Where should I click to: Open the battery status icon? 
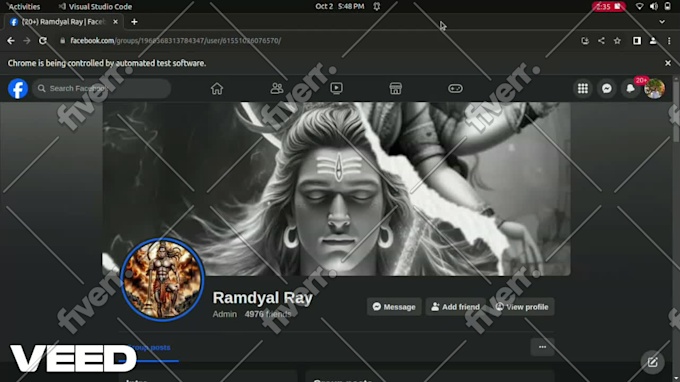[667, 7]
